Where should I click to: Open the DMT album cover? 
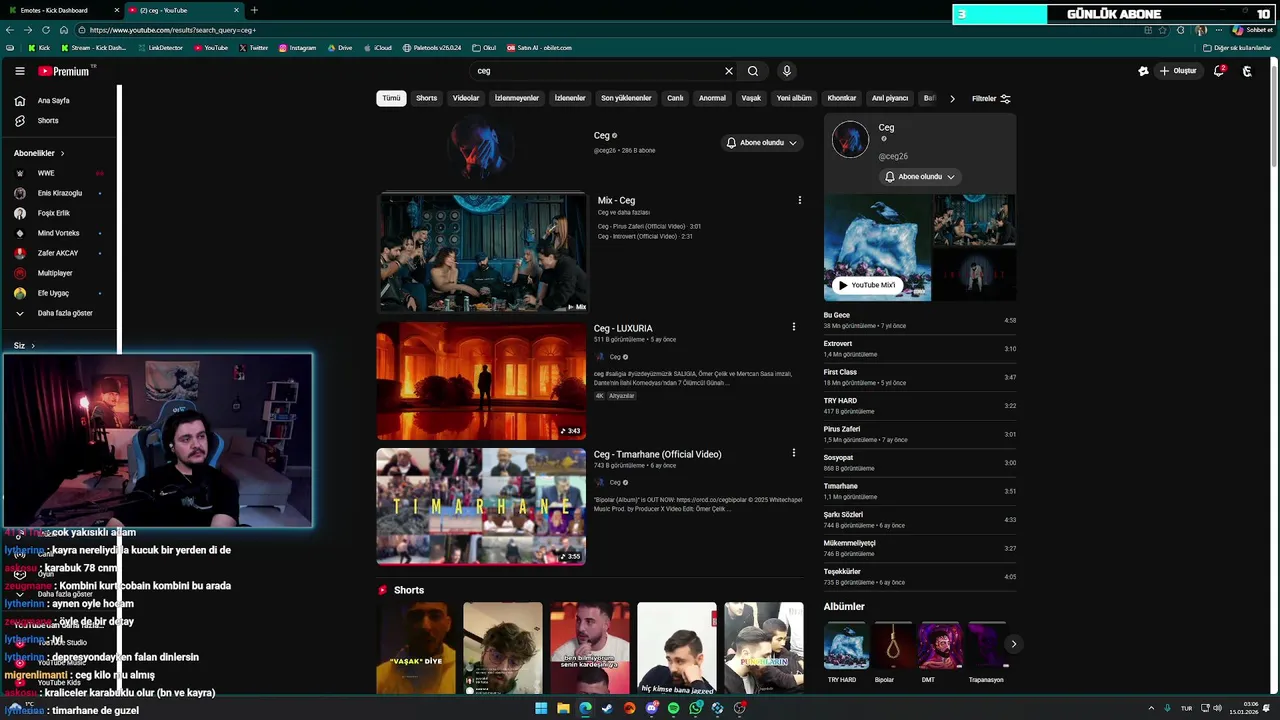pyautogui.click(x=941, y=645)
